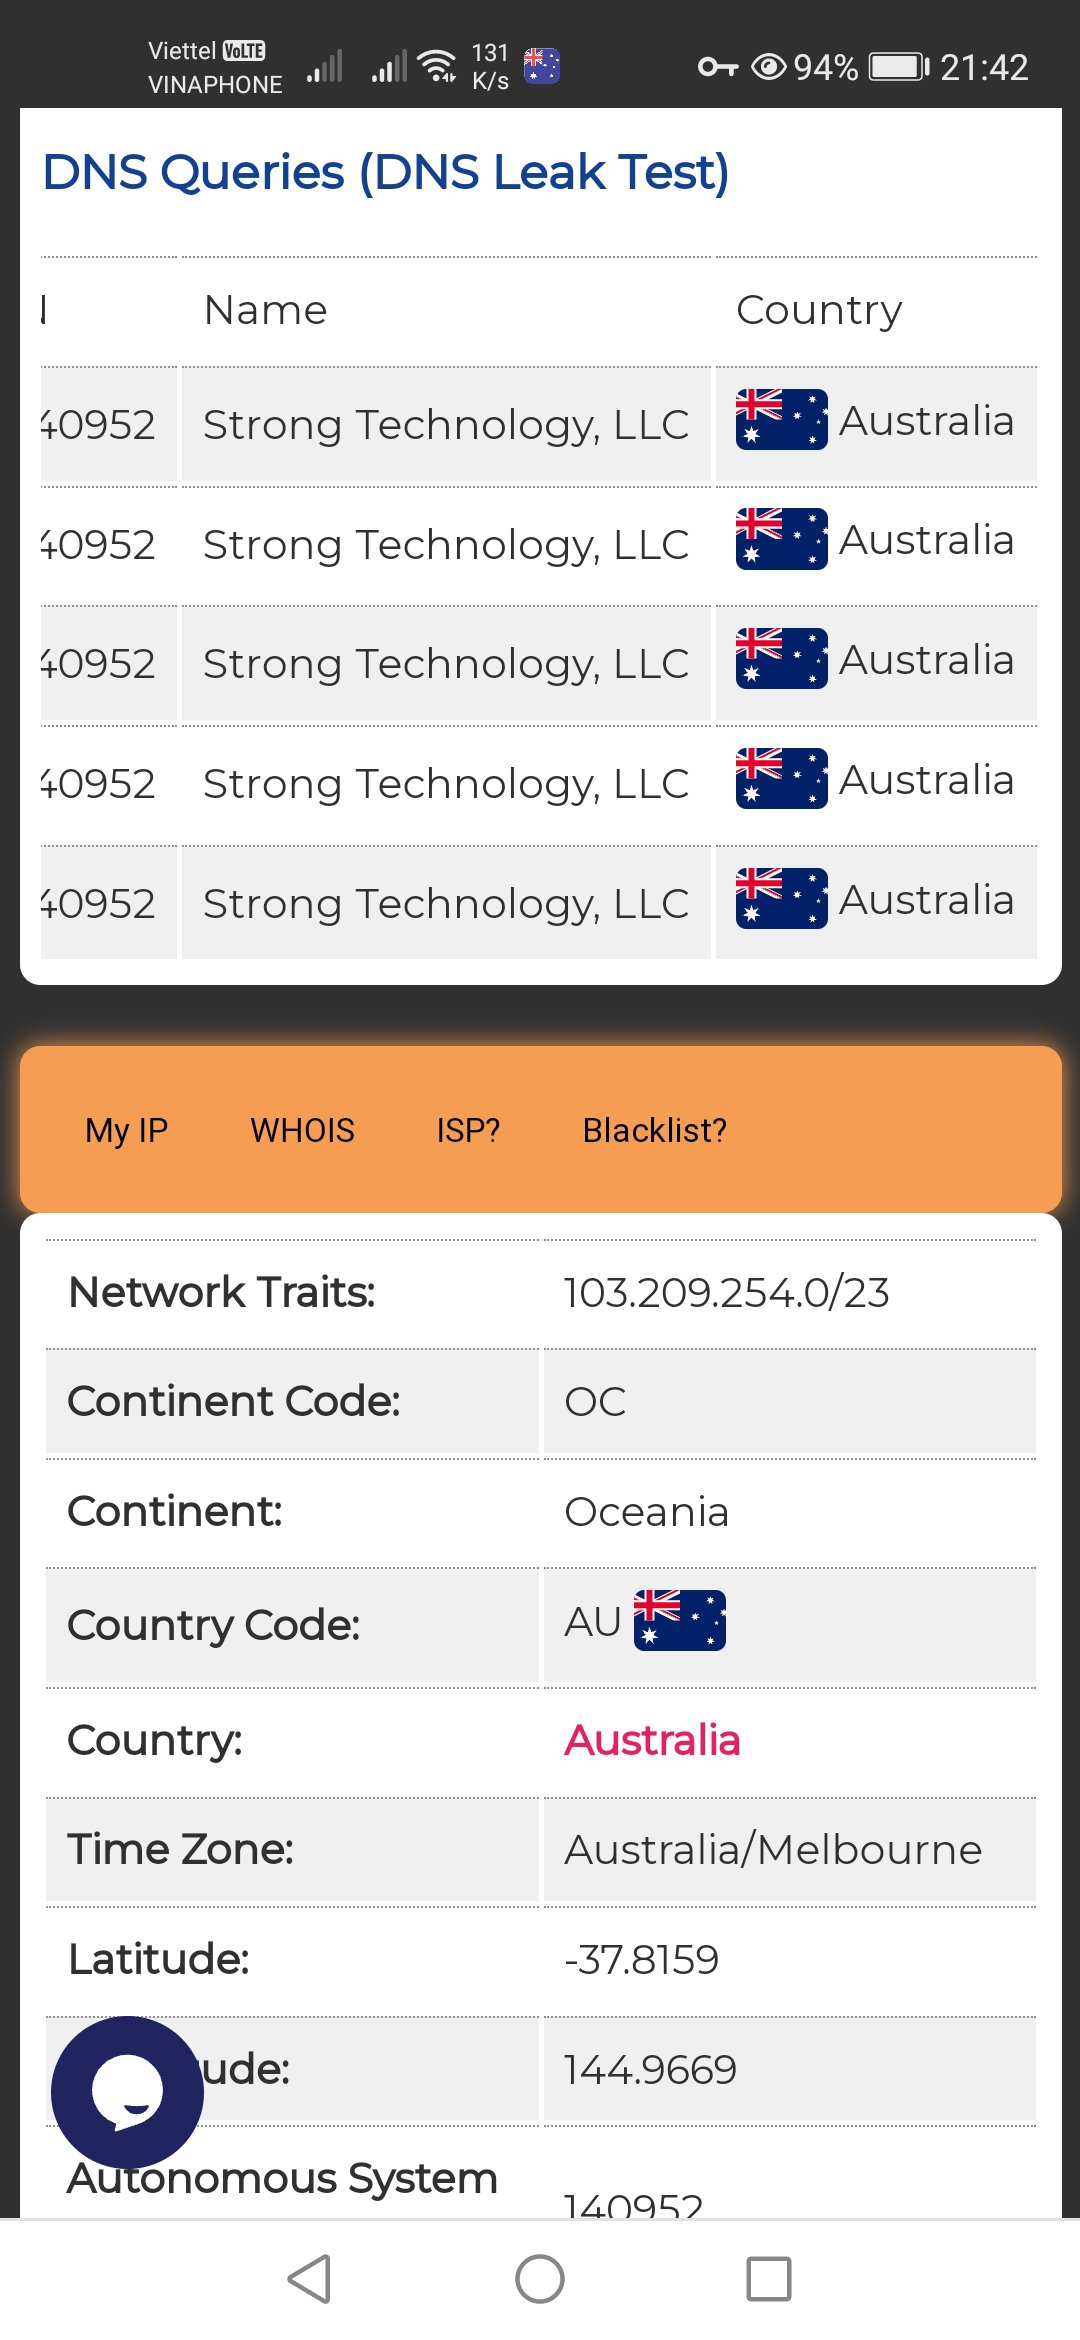Tap battery icon in status bar
The height and width of the screenshot is (2340, 1080).
tap(899, 67)
